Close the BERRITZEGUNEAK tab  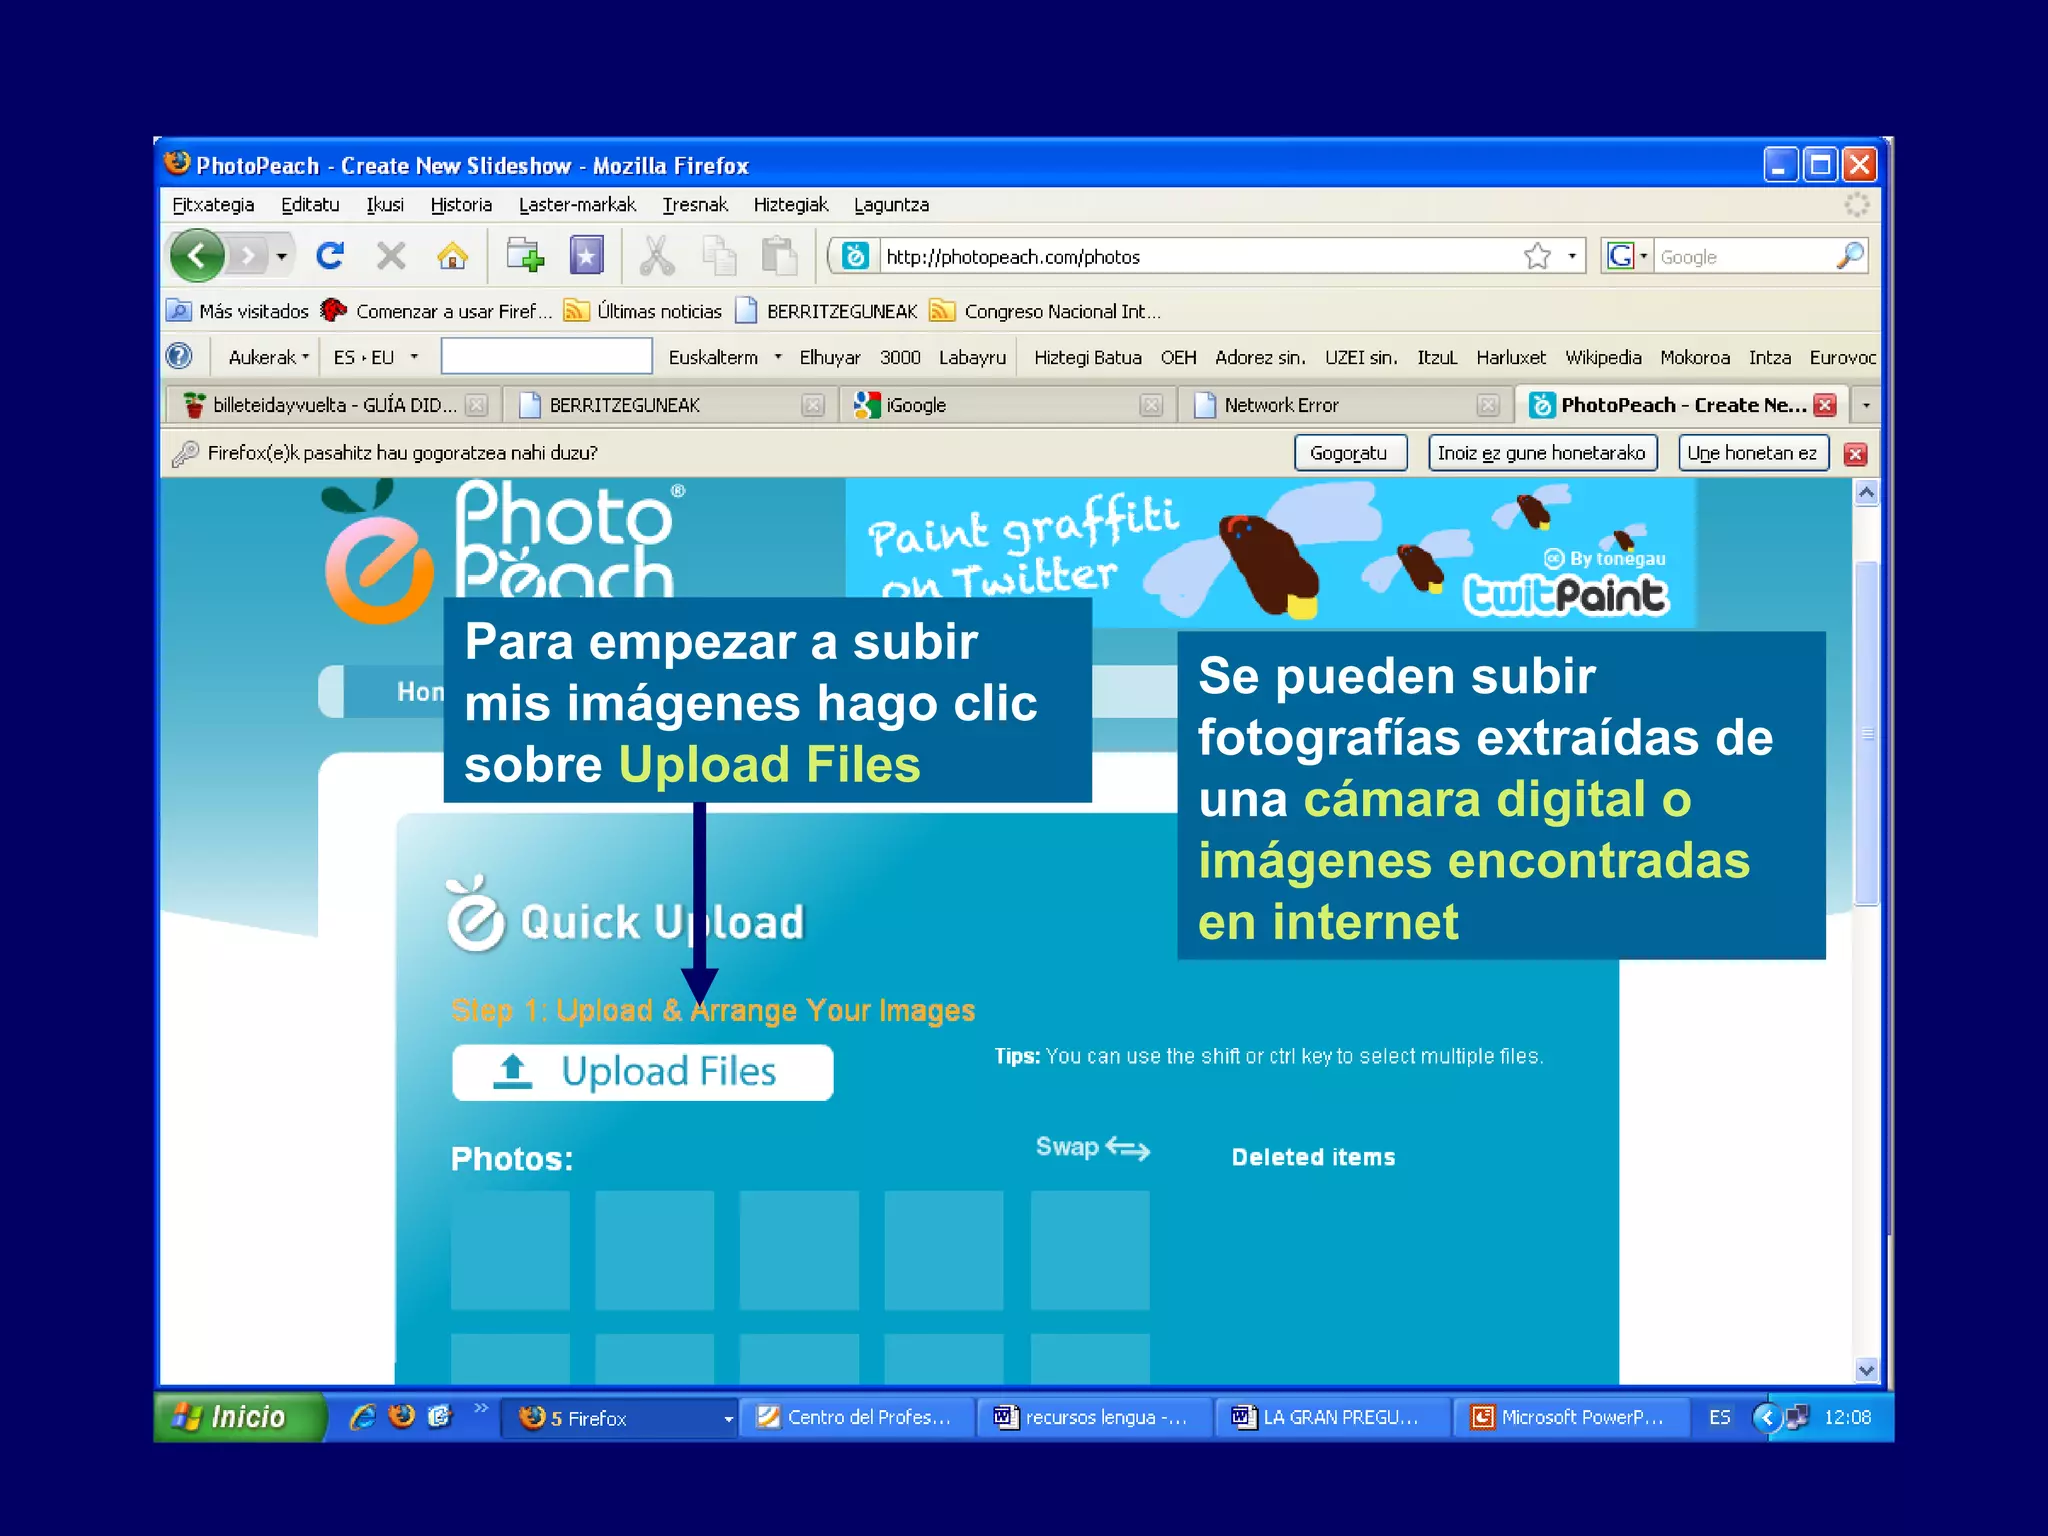pos(813,405)
